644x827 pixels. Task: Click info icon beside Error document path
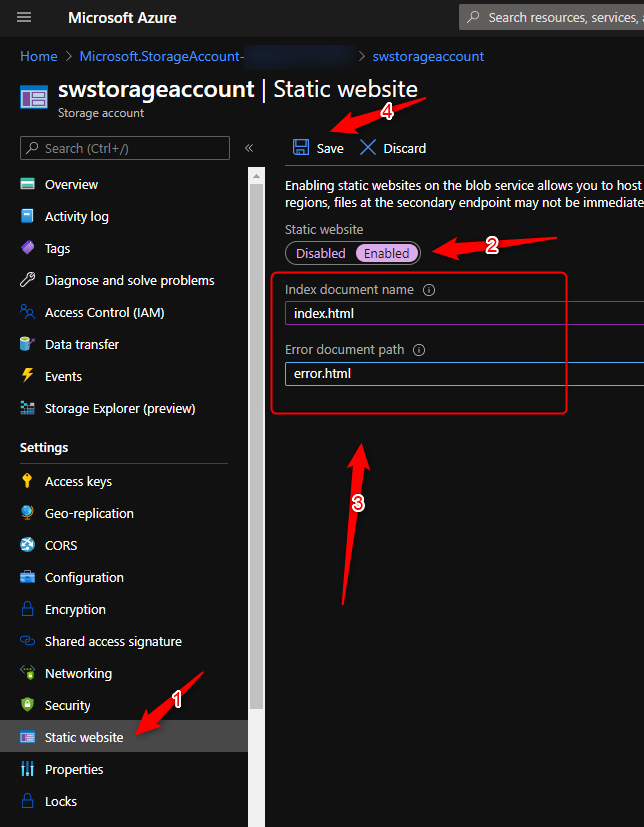coord(419,350)
